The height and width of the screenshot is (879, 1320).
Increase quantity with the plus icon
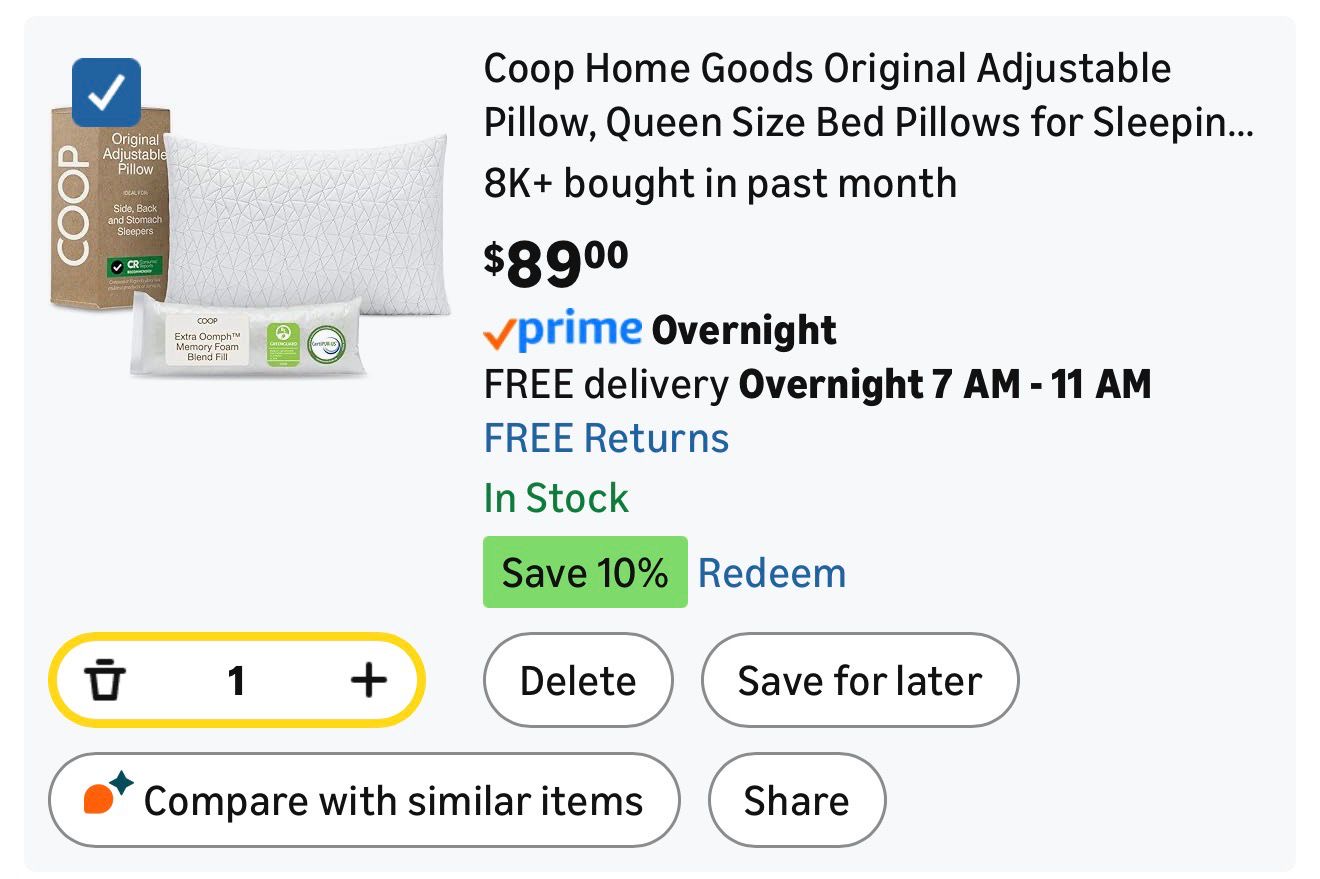[x=368, y=681]
